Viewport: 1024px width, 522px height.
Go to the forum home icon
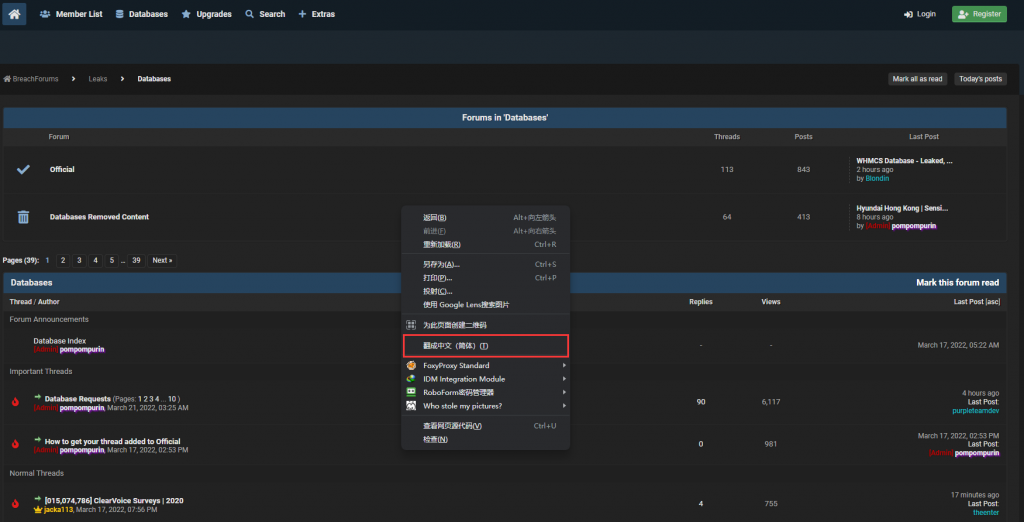click(14, 14)
